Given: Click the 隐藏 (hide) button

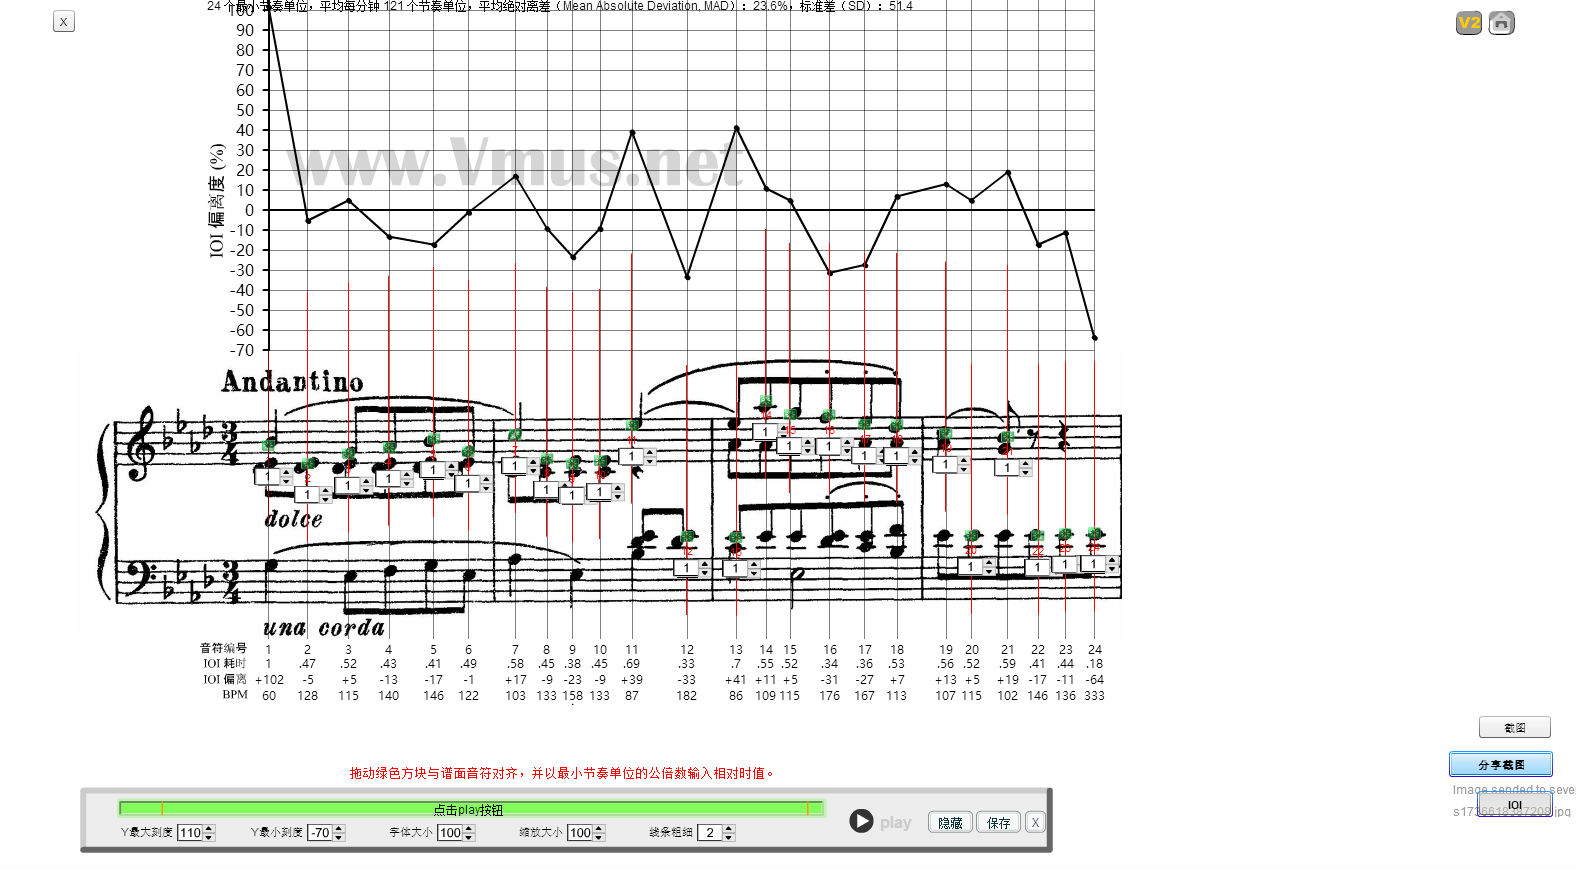Looking at the screenshot, I should tap(950, 822).
